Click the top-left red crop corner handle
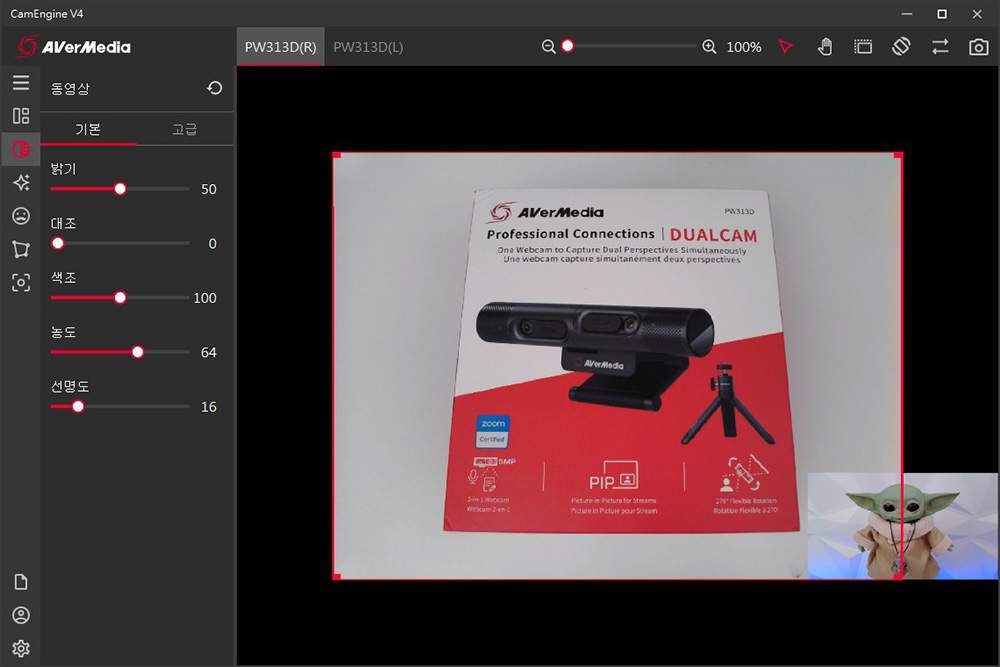Image resolution: width=1000 pixels, height=667 pixels. (337, 156)
